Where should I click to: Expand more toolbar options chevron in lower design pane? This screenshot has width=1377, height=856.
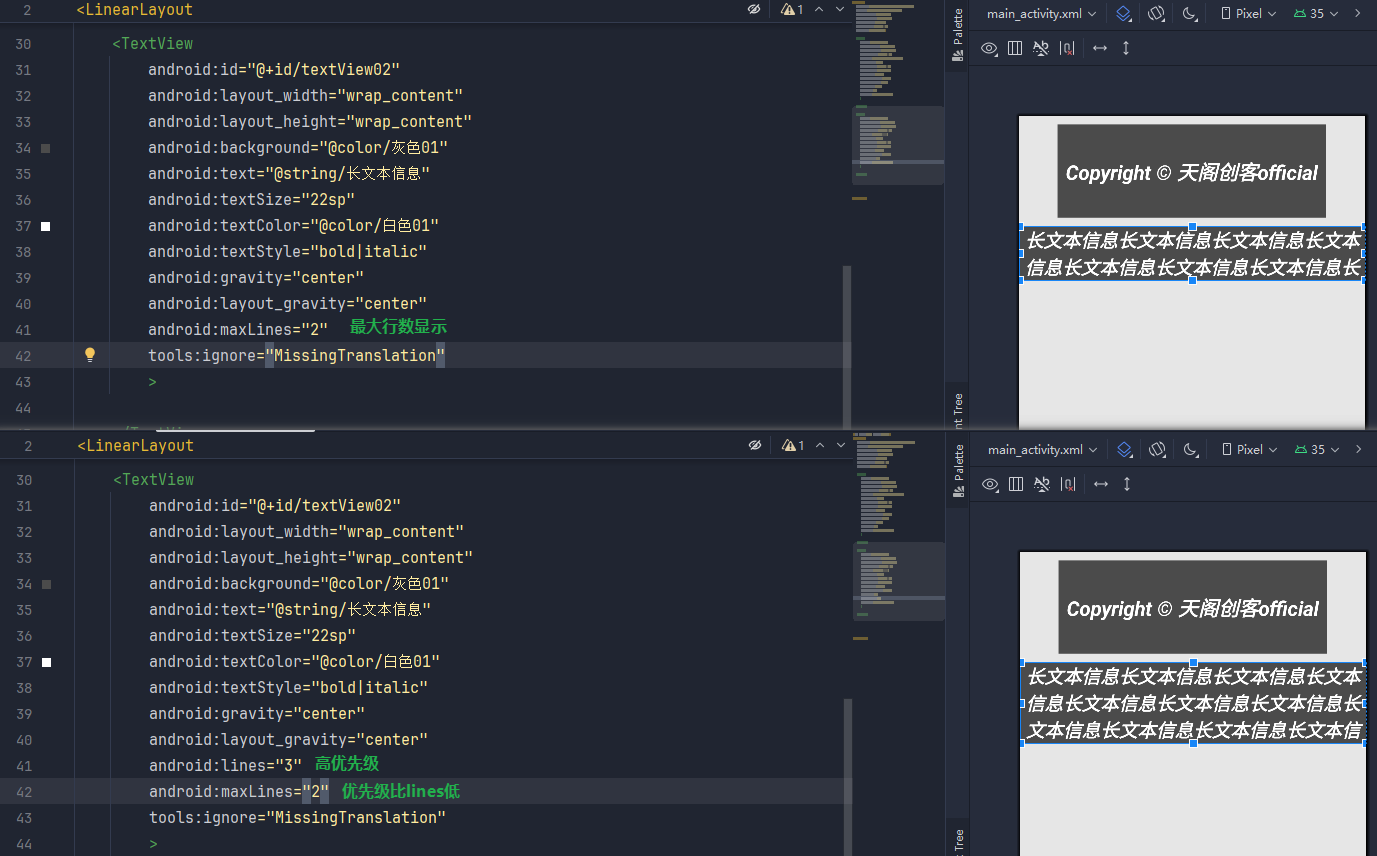point(1359,450)
